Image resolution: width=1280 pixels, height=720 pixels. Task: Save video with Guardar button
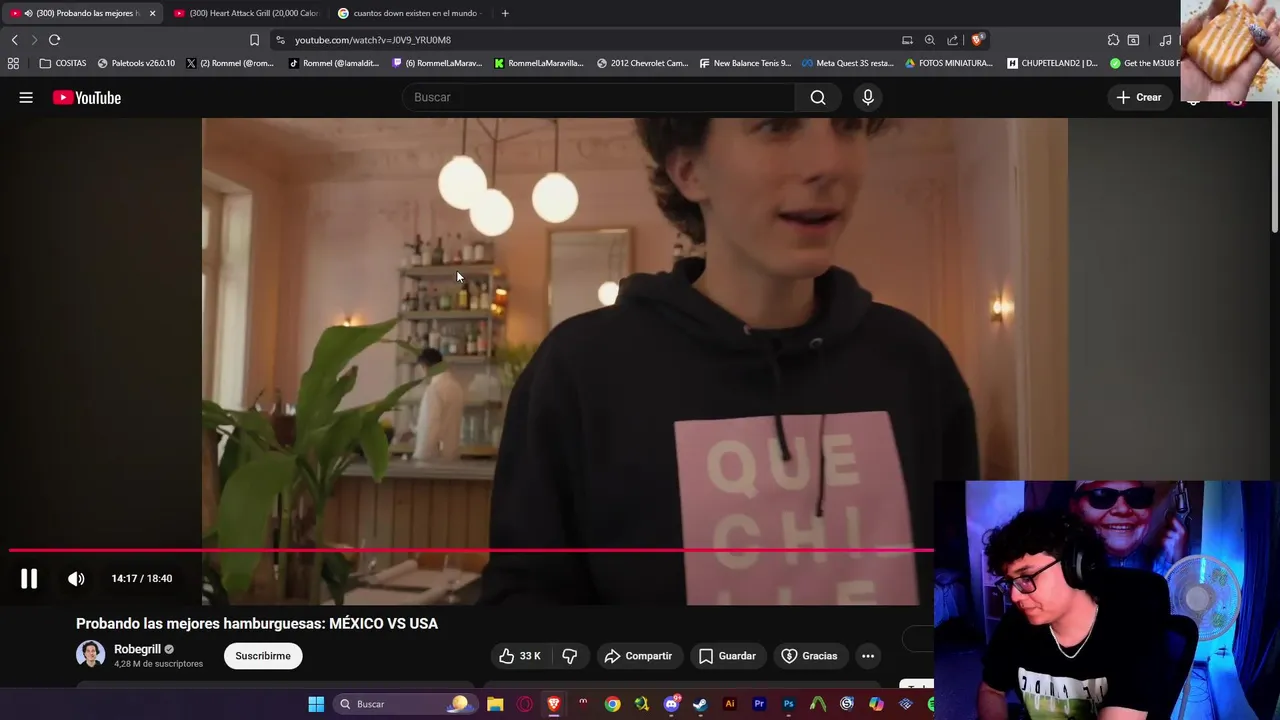click(727, 656)
